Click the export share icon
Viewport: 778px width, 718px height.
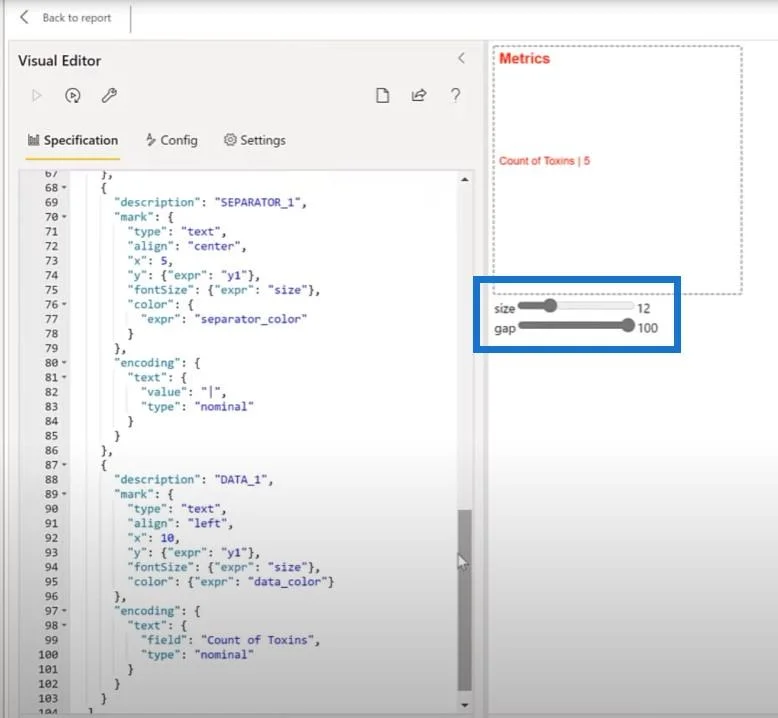[x=419, y=95]
